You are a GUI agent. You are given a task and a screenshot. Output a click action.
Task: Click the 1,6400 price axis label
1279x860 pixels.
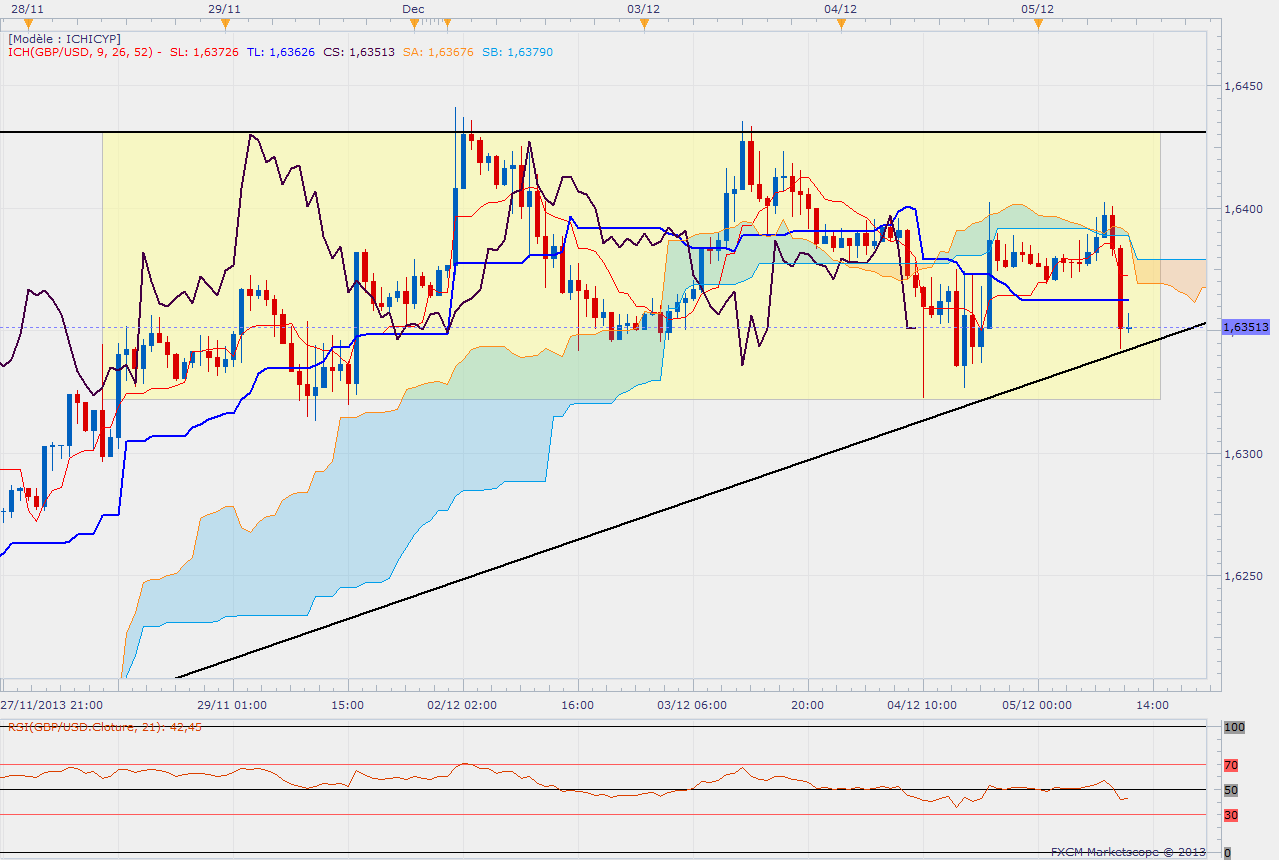tap(1244, 208)
